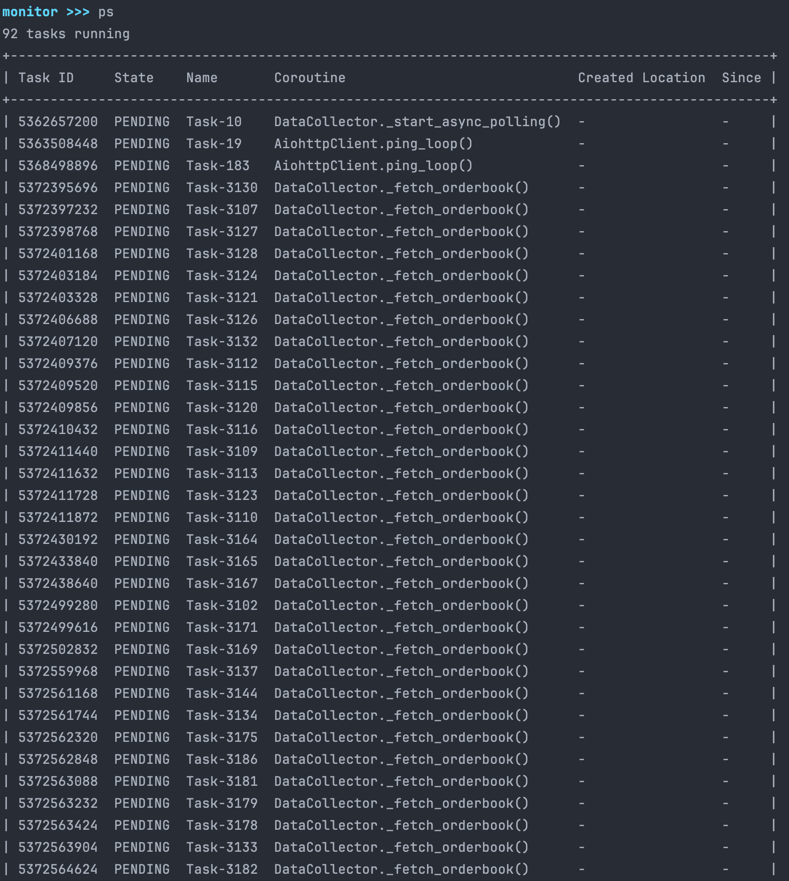Select task ID 5372564624

(x=58, y=869)
